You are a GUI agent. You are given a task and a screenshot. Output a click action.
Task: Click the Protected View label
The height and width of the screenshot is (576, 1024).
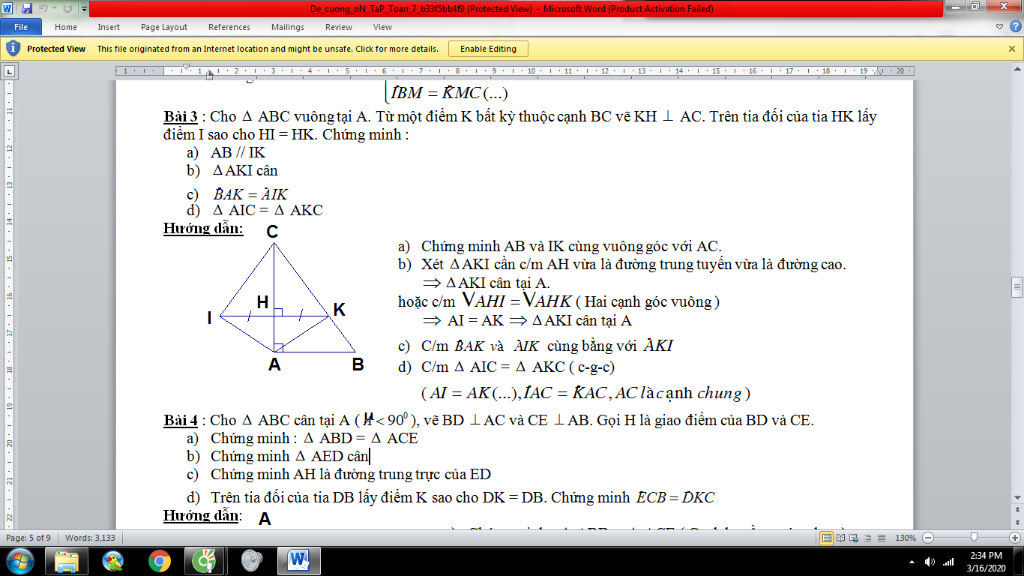pyautogui.click(x=56, y=49)
